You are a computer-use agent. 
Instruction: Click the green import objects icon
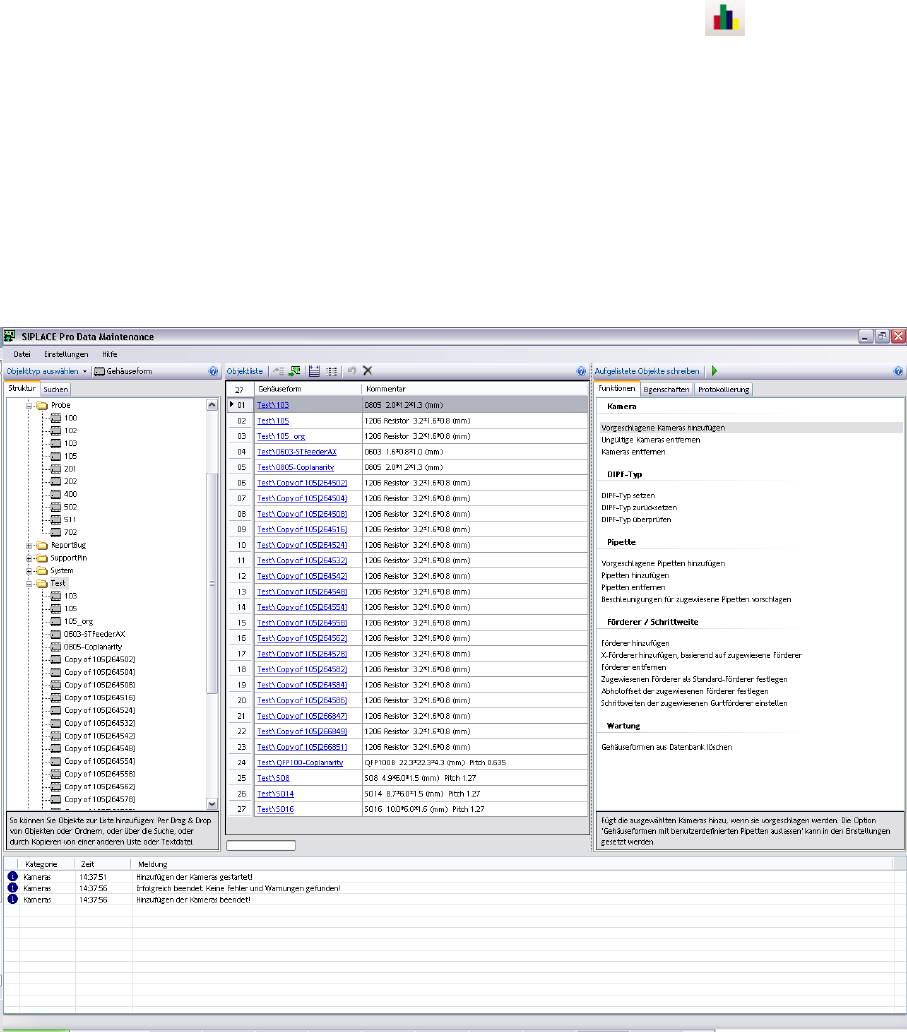click(295, 371)
